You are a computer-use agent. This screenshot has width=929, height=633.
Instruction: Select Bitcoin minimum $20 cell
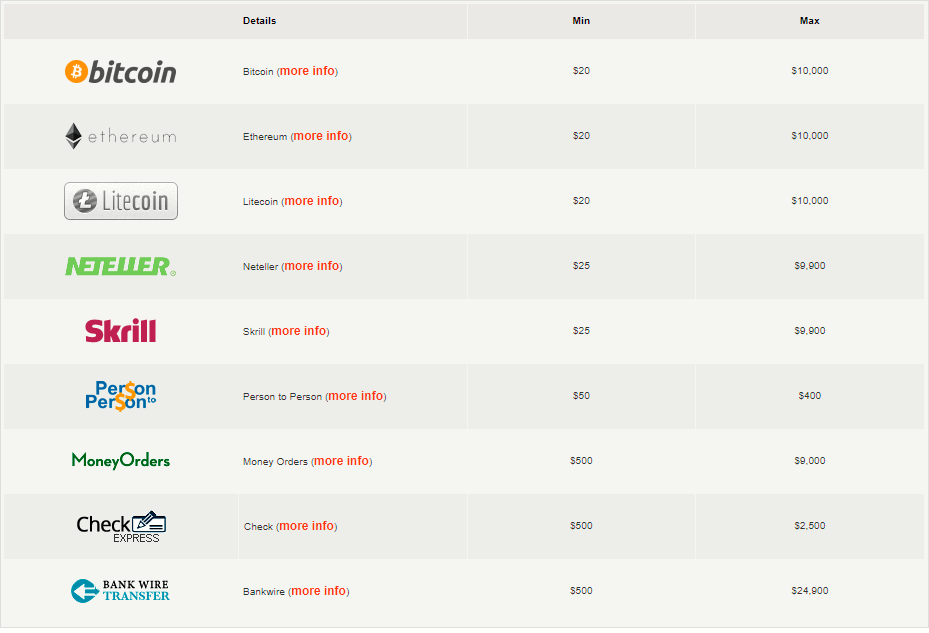point(581,71)
